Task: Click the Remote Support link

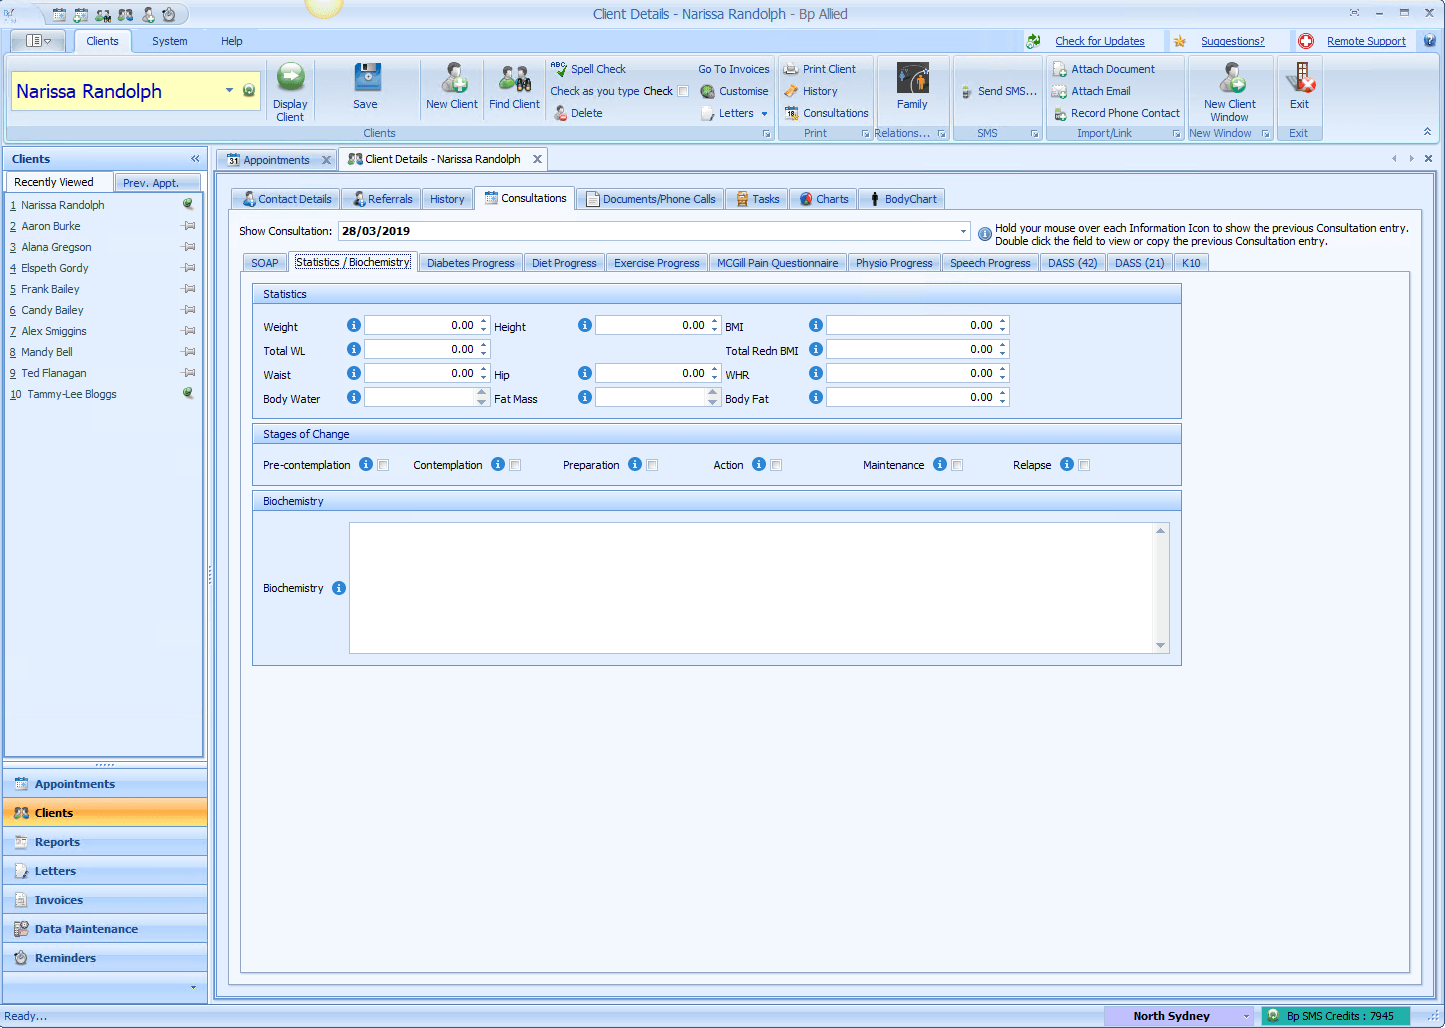Action: pos(1366,41)
